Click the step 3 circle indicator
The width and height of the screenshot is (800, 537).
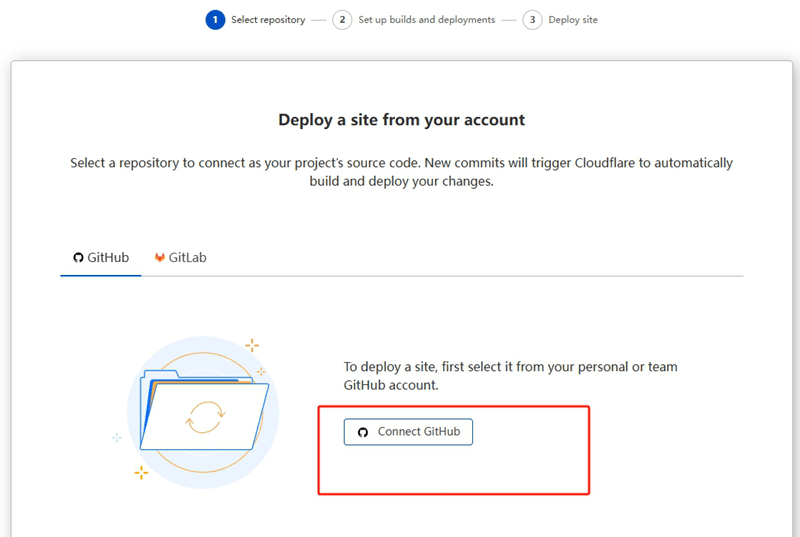click(x=532, y=20)
